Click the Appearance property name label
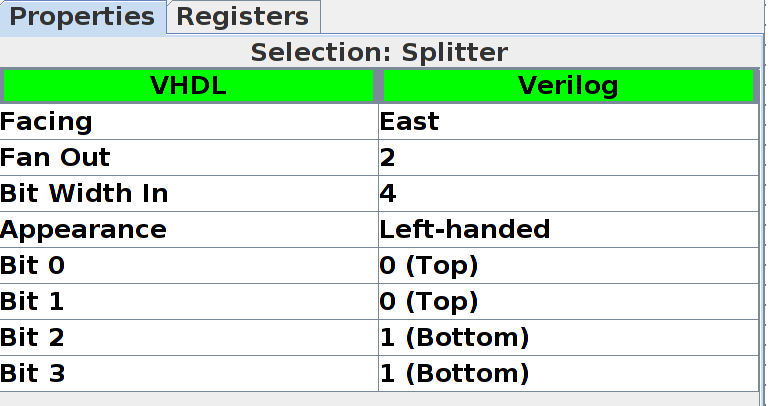This screenshot has height=406, width=772. (x=84, y=230)
